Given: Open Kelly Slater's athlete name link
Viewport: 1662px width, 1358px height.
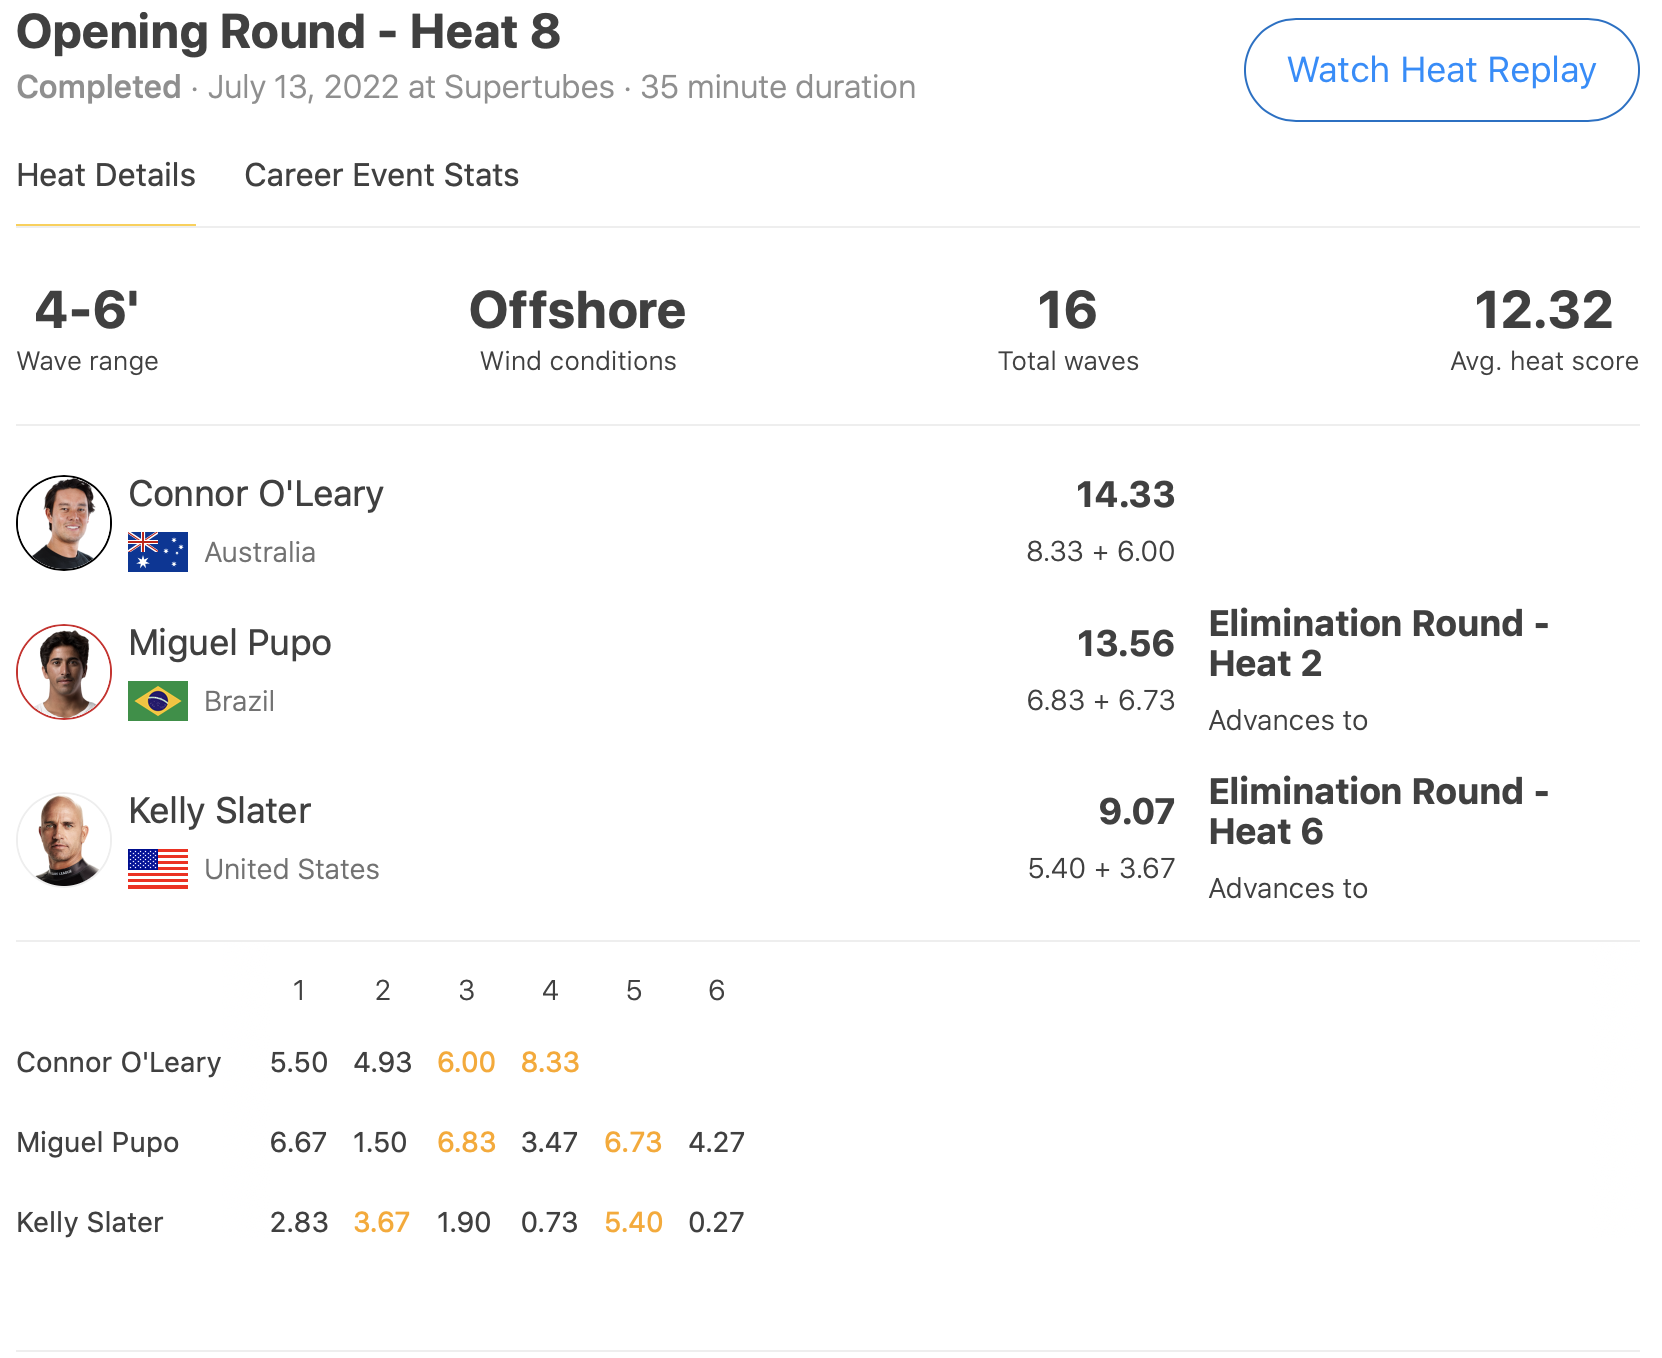Looking at the screenshot, I should pyautogui.click(x=220, y=811).
